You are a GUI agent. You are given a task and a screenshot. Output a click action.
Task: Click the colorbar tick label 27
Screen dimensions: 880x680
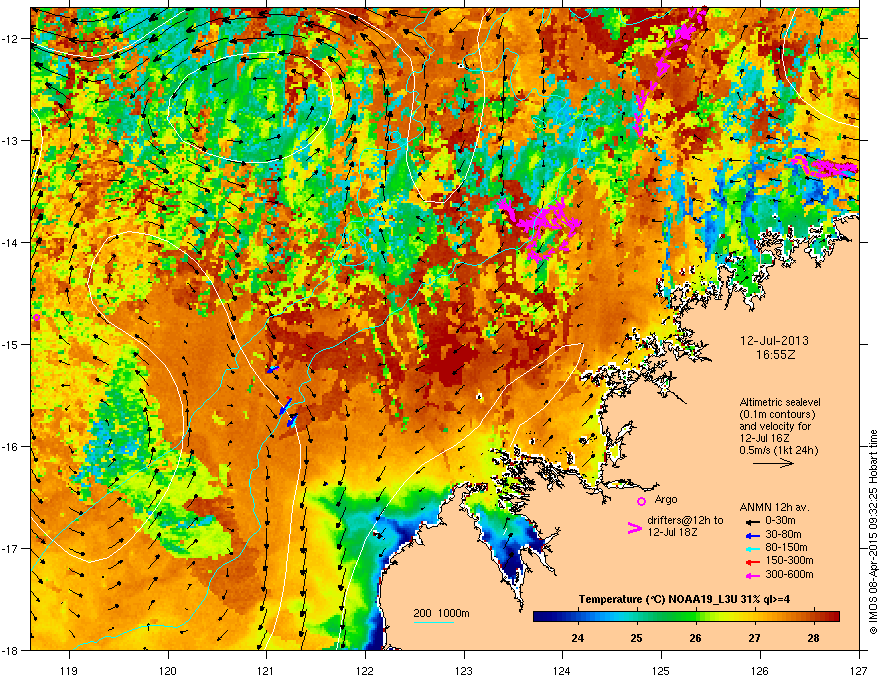[754, 638]
